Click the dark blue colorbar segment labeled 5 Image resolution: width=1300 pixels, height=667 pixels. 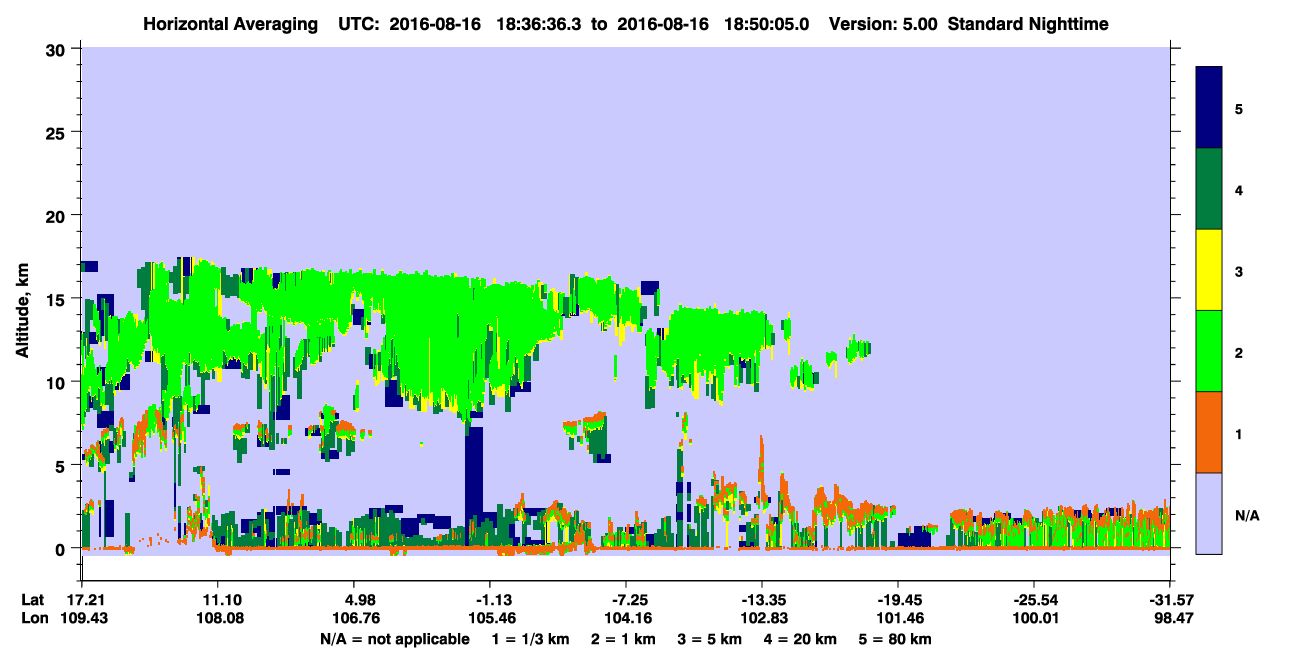click(1209, 108)
